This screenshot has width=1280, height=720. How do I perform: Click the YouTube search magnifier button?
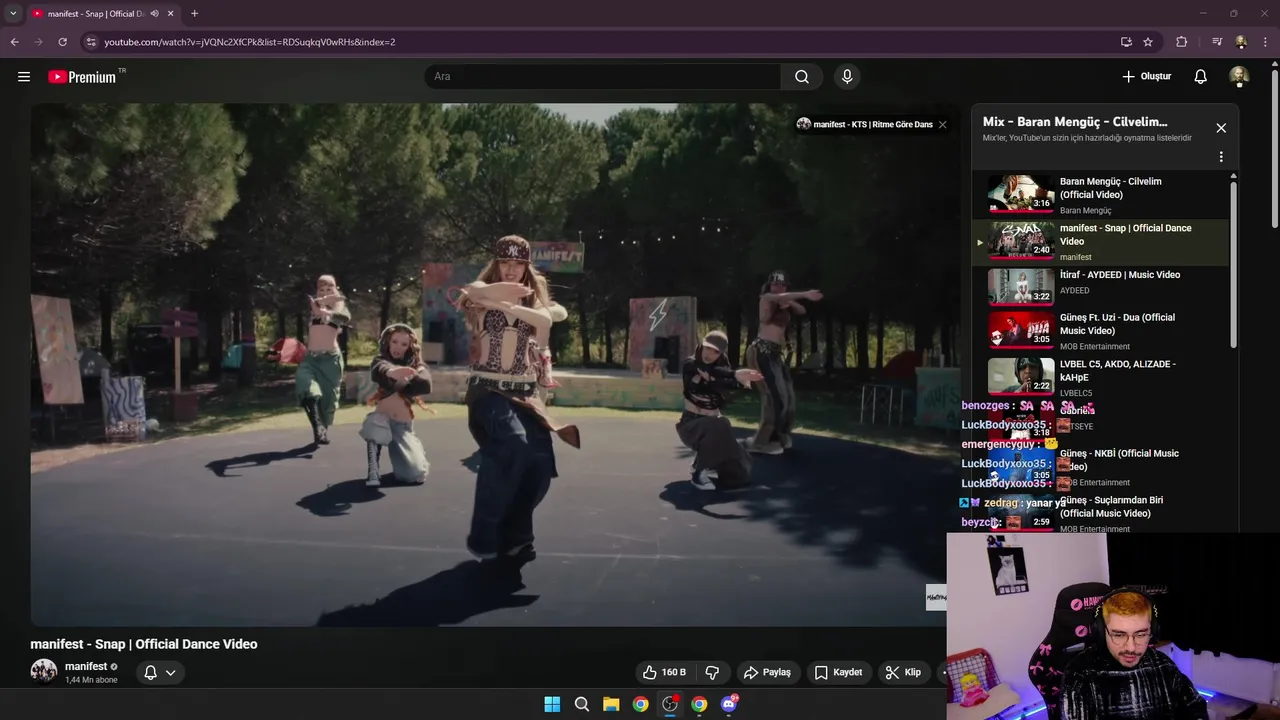pos(802,77)
